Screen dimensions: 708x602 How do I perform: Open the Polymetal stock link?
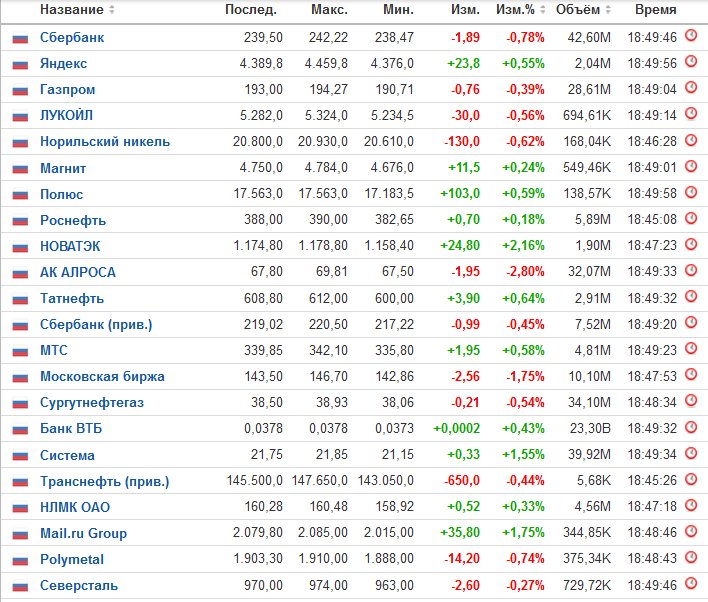pyautogui.click(x=72, y=560)
